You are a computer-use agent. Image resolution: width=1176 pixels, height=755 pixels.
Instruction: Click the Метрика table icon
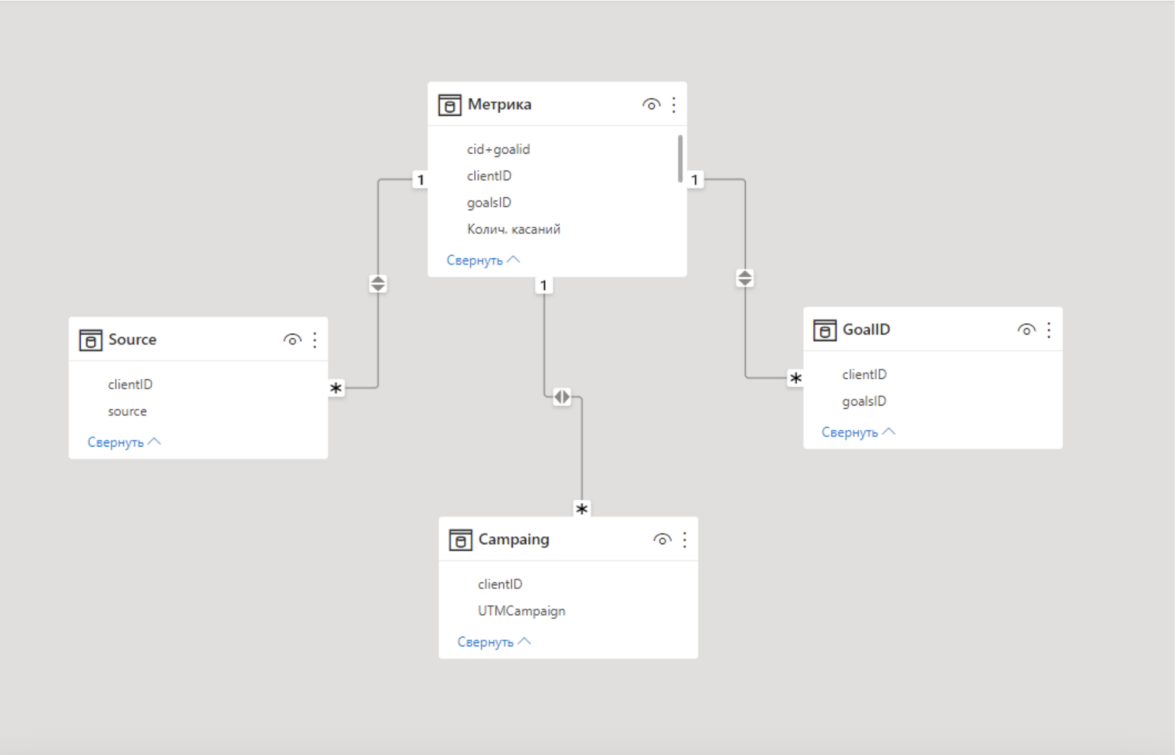point(450,105)
